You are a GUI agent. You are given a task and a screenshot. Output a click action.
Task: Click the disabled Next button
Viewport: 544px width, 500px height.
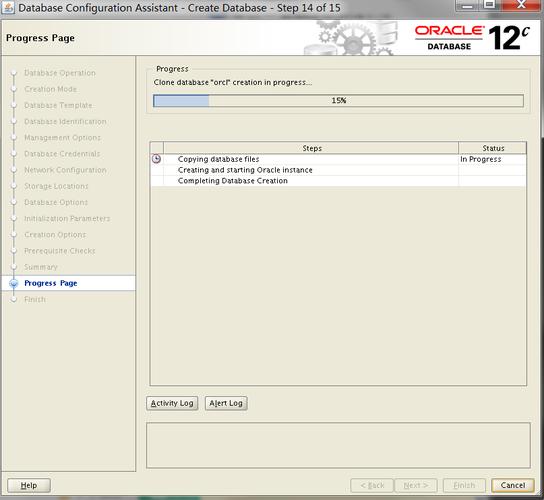[x=416, y=485]
